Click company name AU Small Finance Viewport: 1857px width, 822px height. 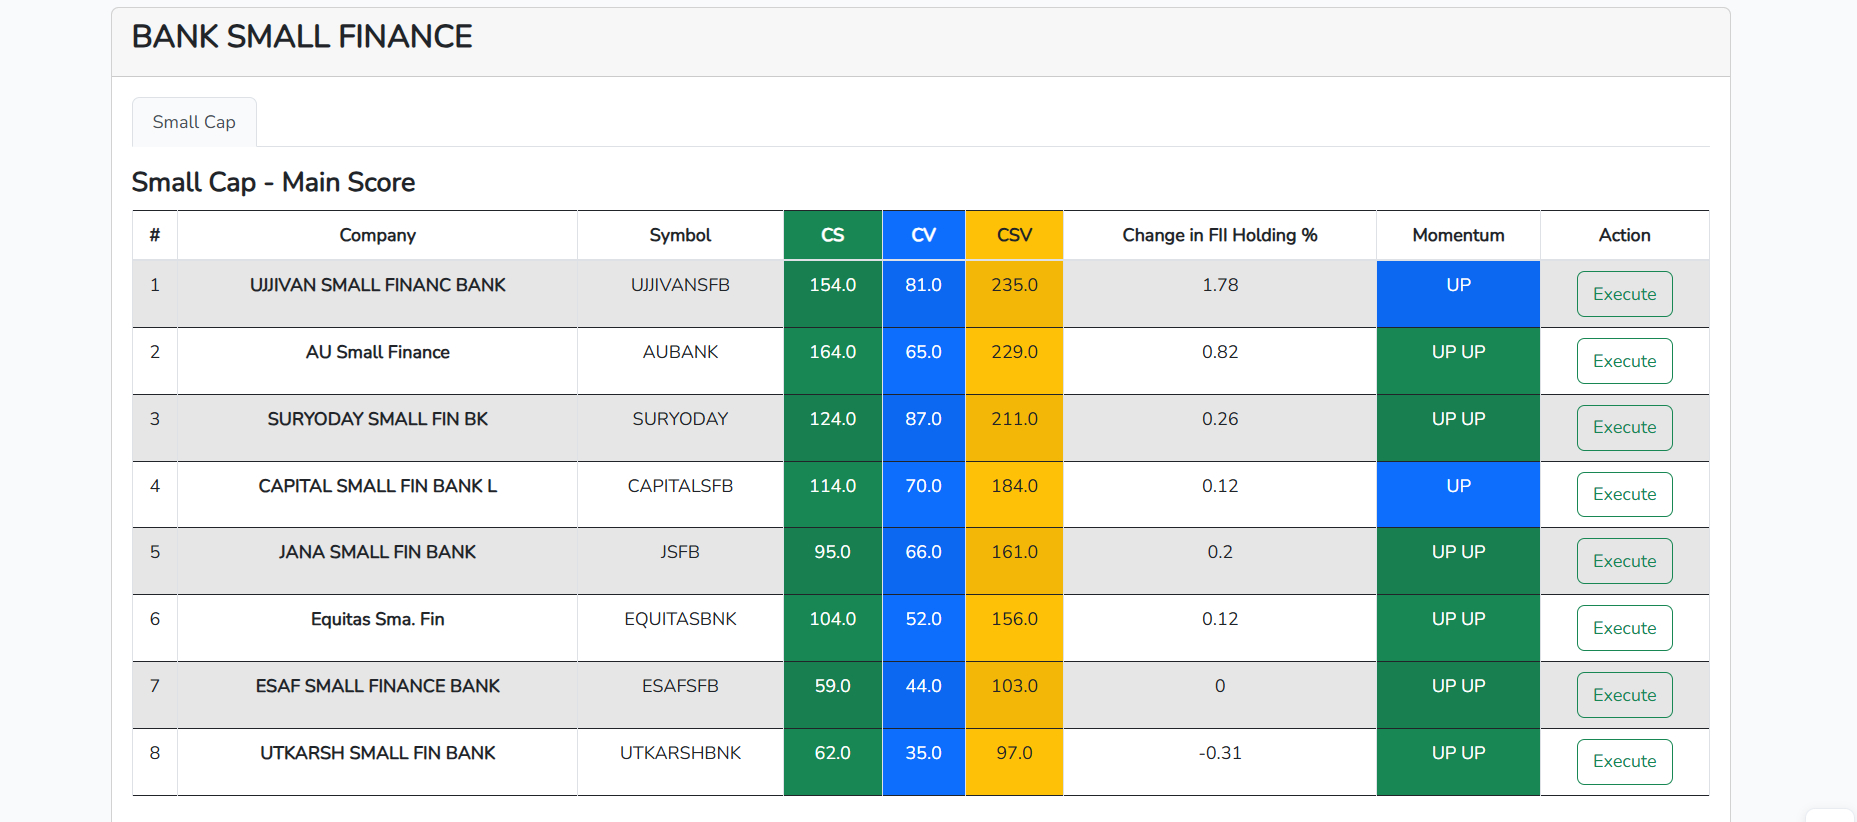click(x=377, y=352)
